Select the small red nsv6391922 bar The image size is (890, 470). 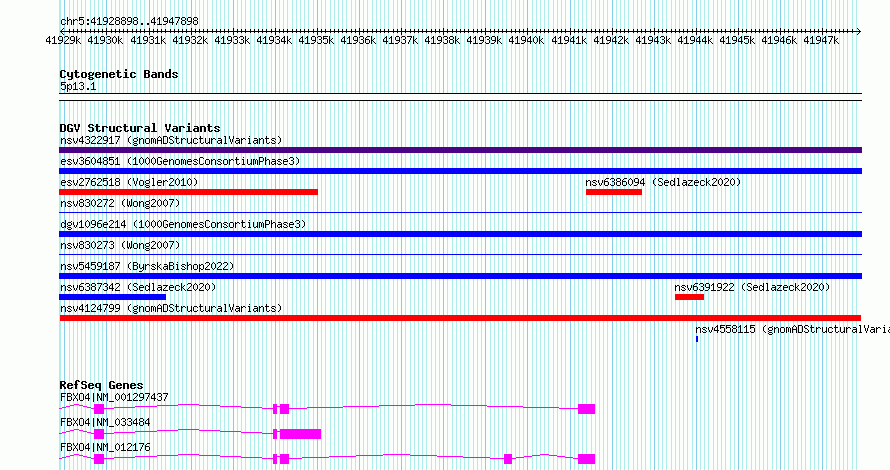pos(689,297)
